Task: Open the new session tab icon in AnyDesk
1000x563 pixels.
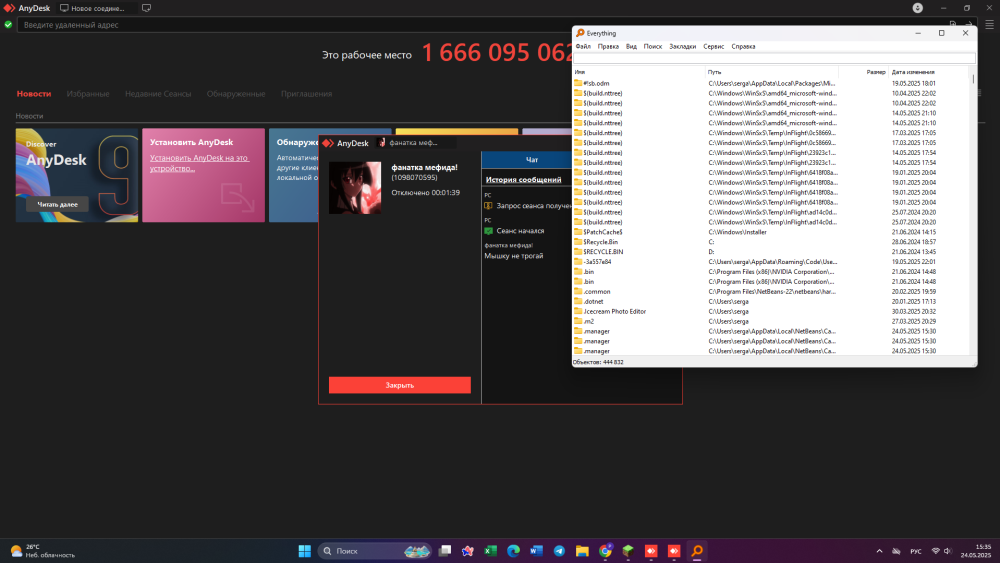Action: tap(146, 8)
